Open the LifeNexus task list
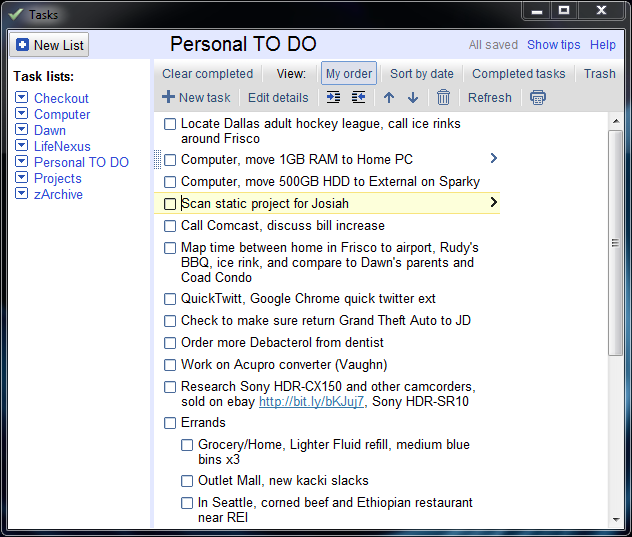The height and width of the screenshot is (537, 632). tap(62, 146)
